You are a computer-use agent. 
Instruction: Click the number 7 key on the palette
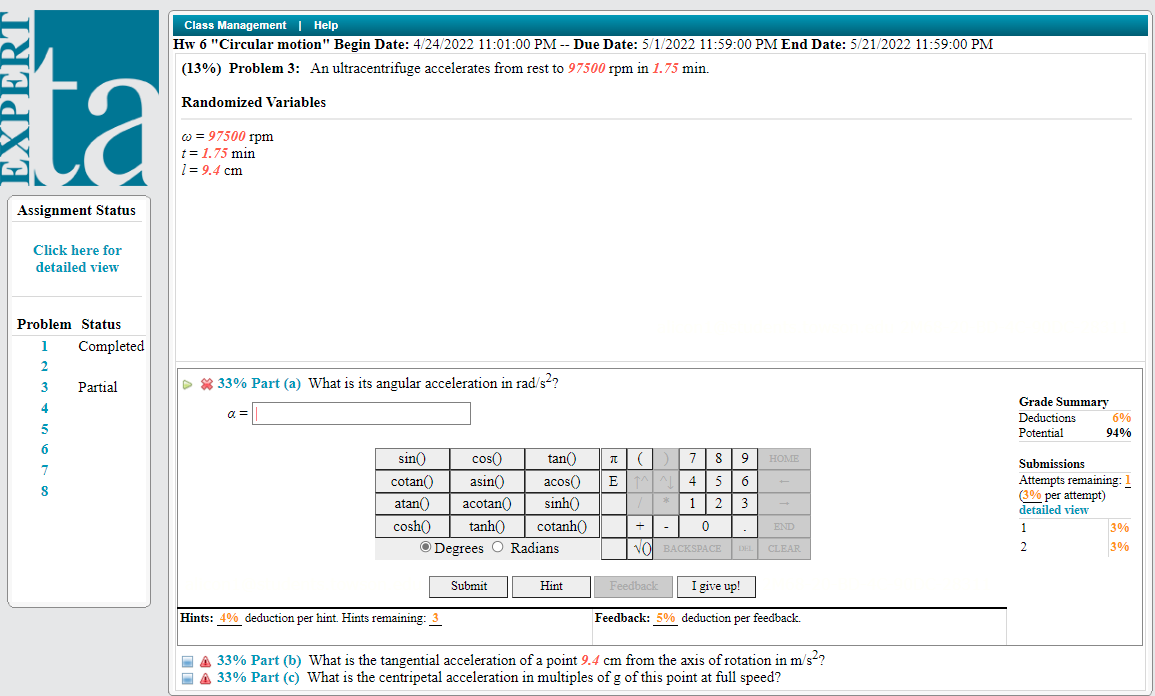[691, 458]
